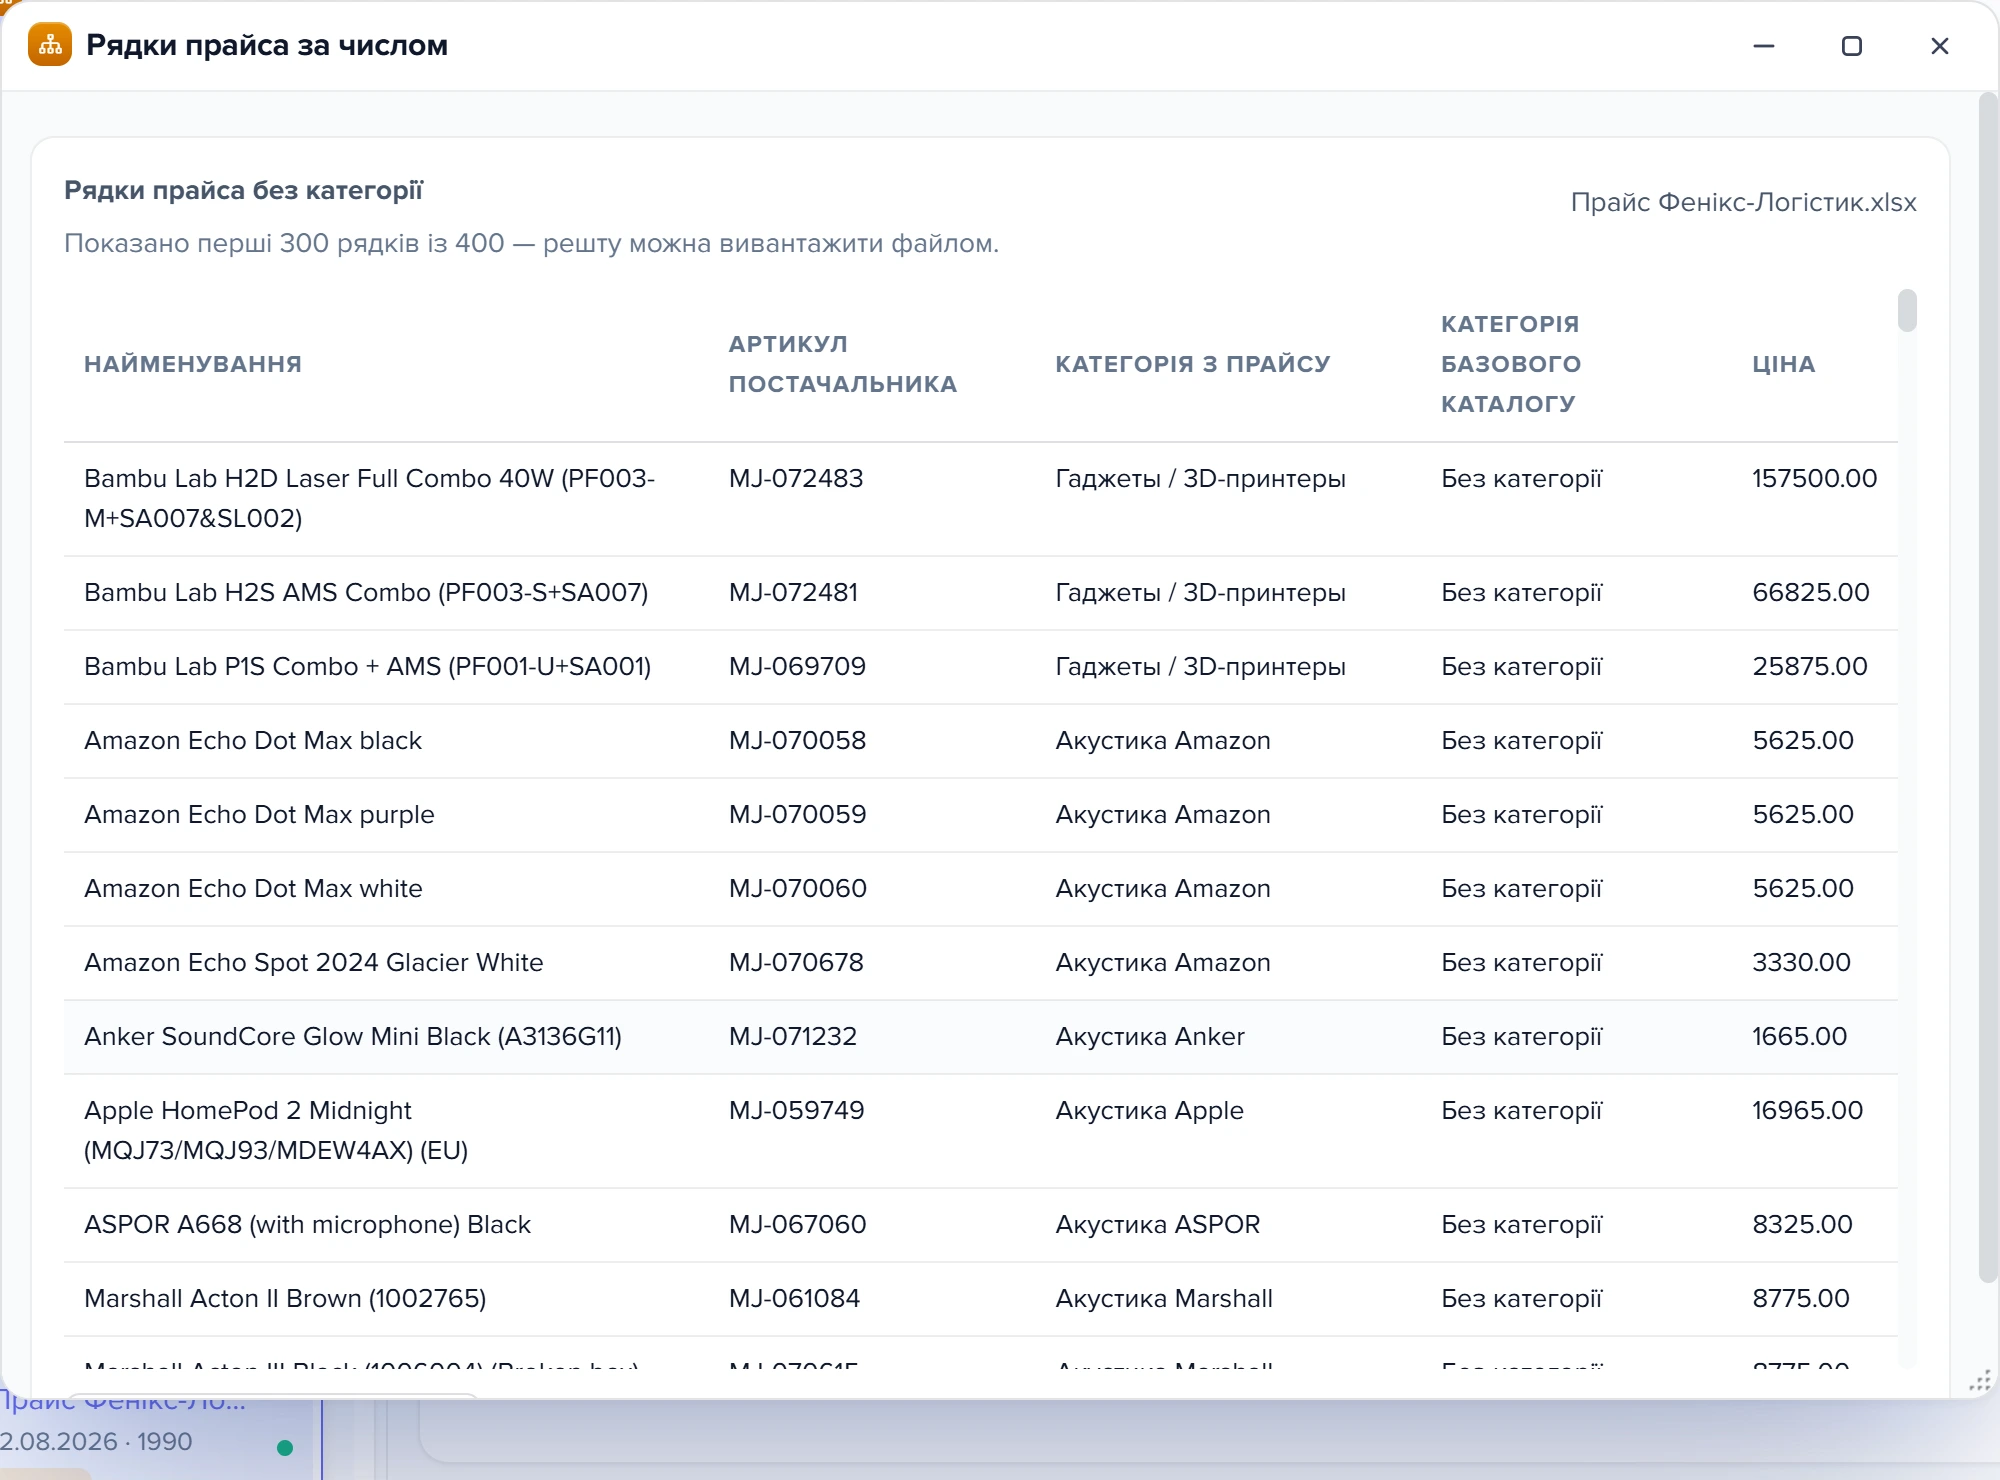Open the Прайс Фенікс-Логістик.xlsx file label
Image resolution: width=2000 pixels, height=1480 pixels.
pos(1744,202)
